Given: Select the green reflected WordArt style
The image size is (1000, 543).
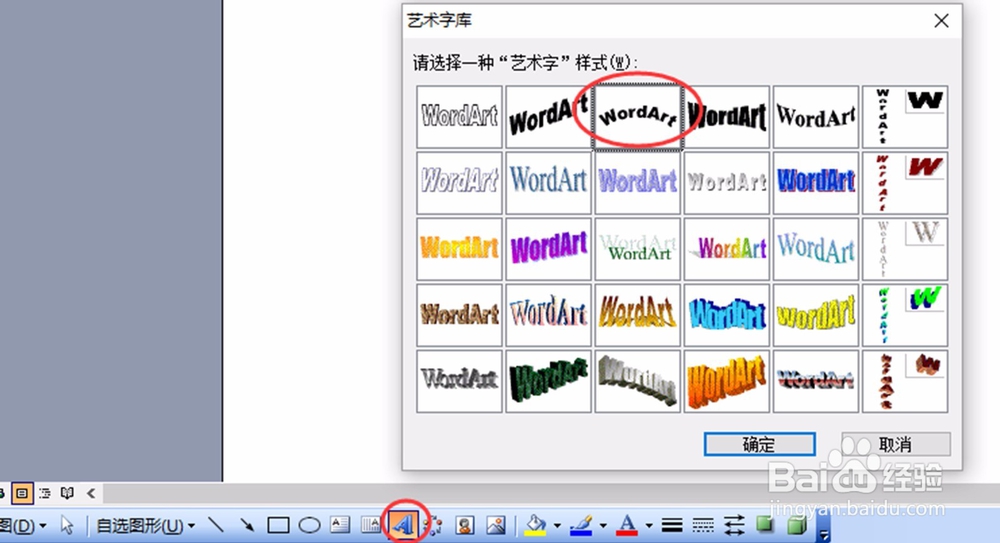Looking at the screenshot, I should click(638, 249).
